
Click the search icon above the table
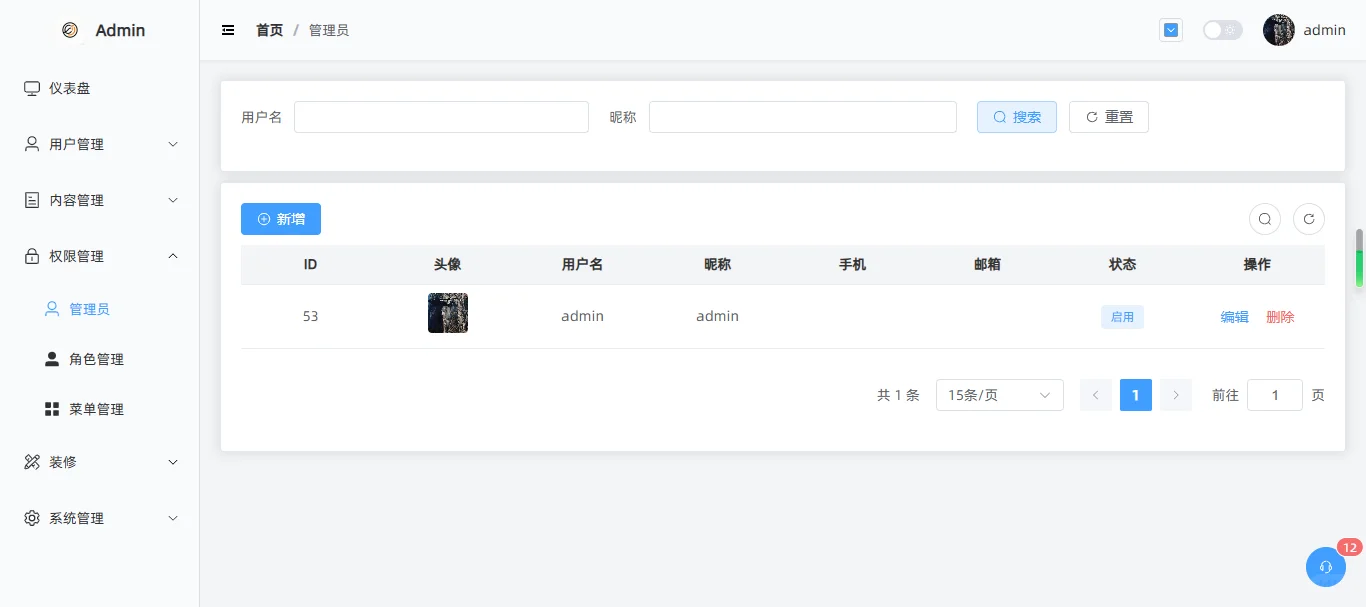(1264, 218)
